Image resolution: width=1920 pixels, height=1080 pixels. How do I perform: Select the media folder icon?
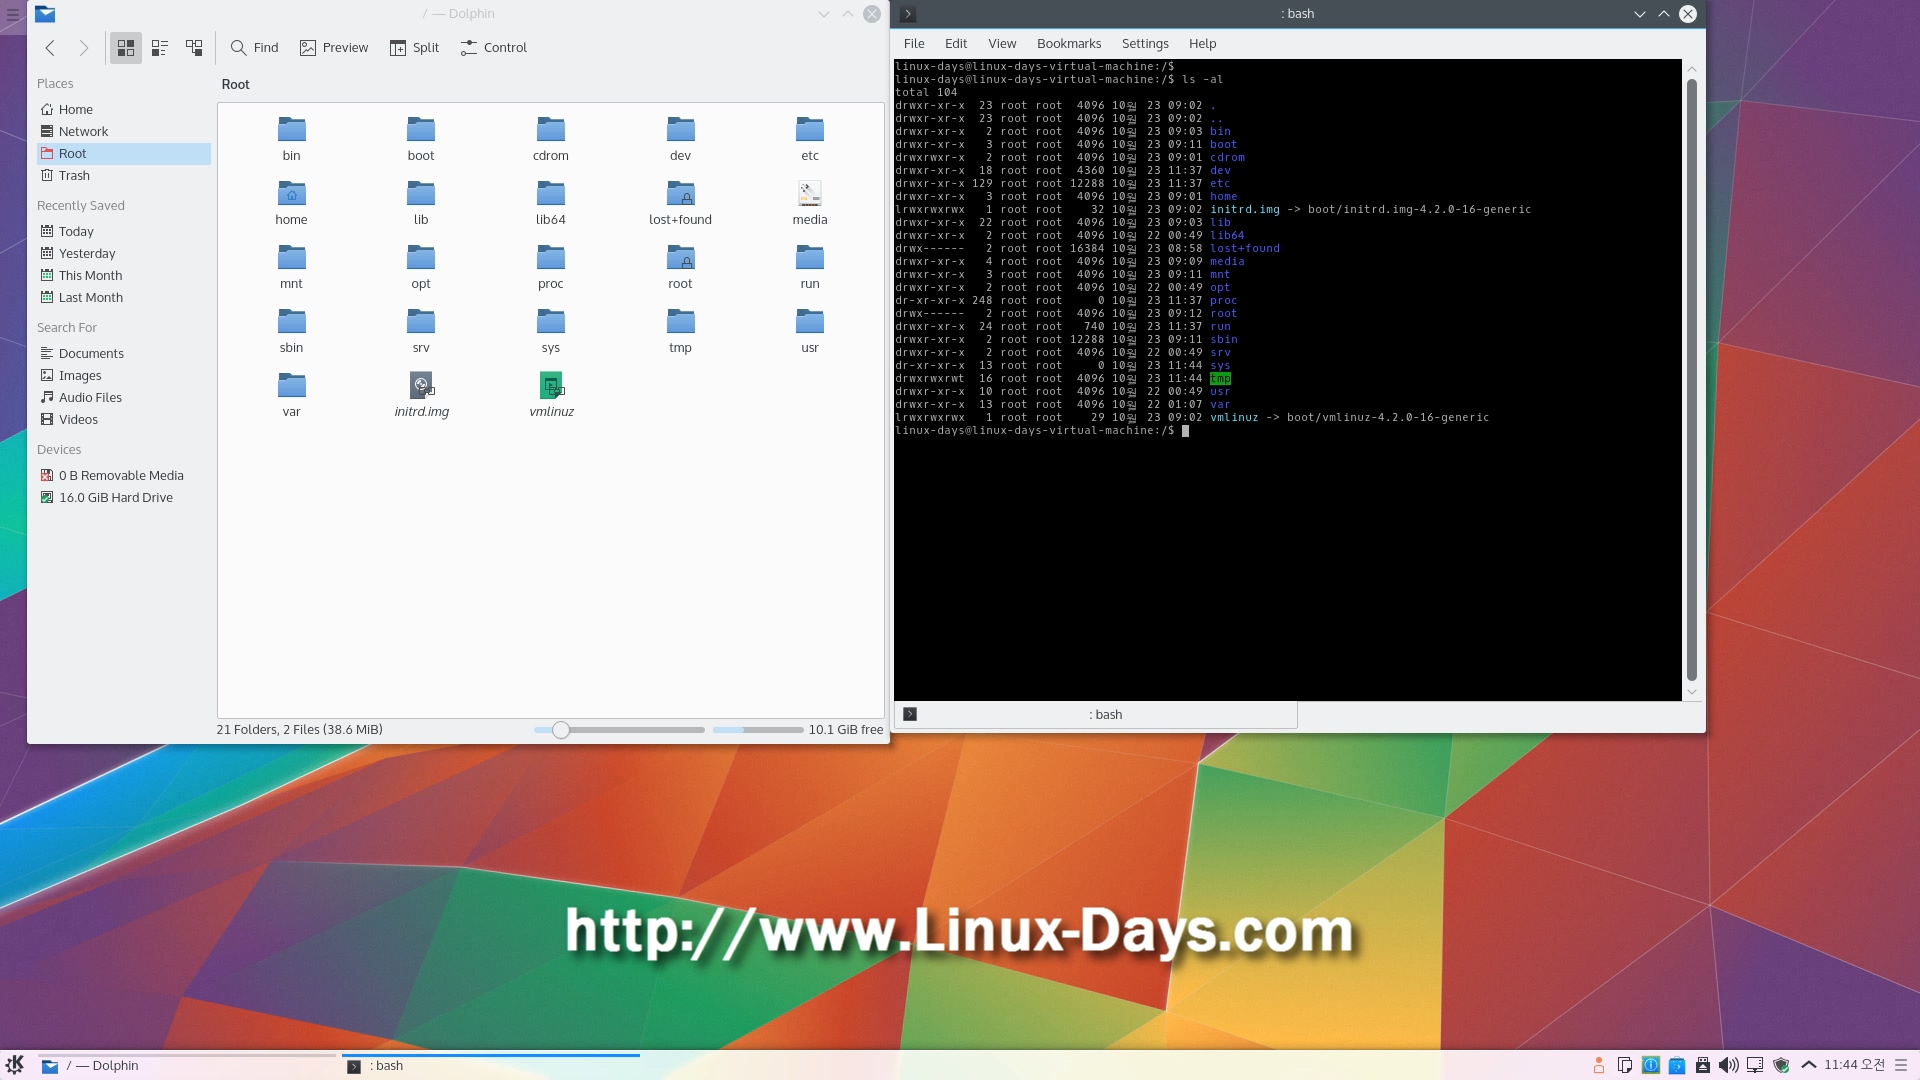(810, 194)
